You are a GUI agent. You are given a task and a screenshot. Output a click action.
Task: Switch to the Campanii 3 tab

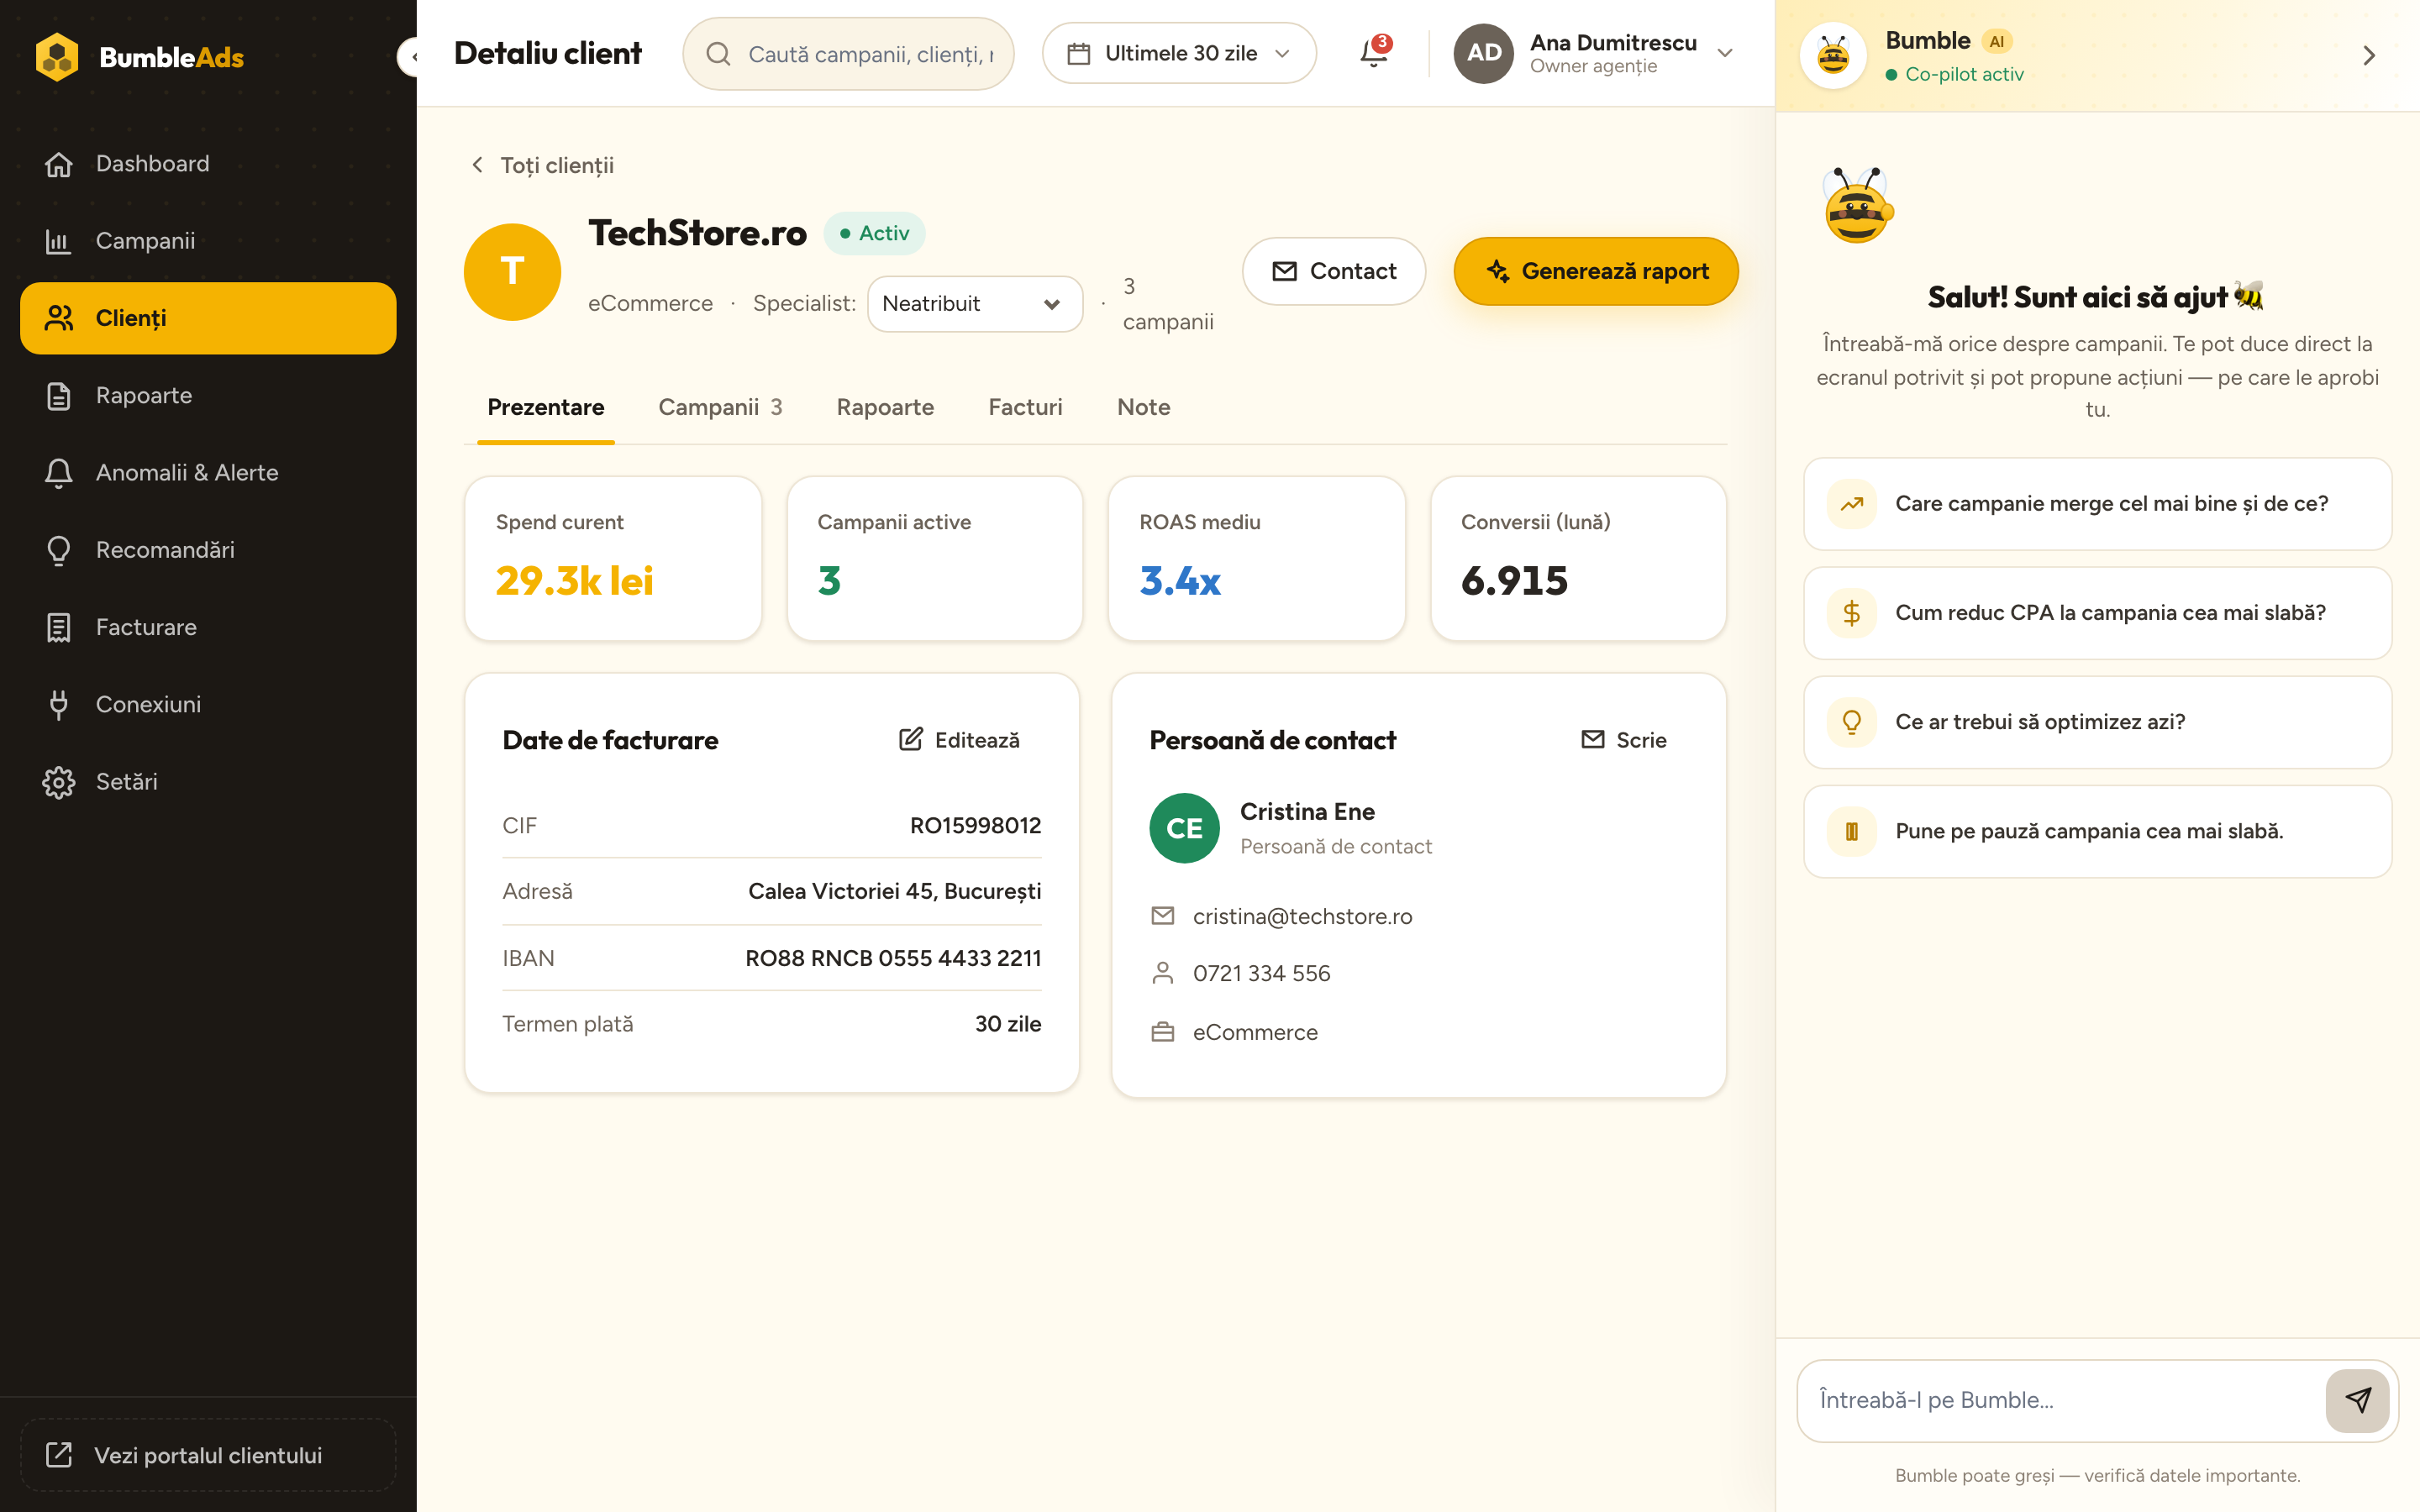tap(720, 407)
